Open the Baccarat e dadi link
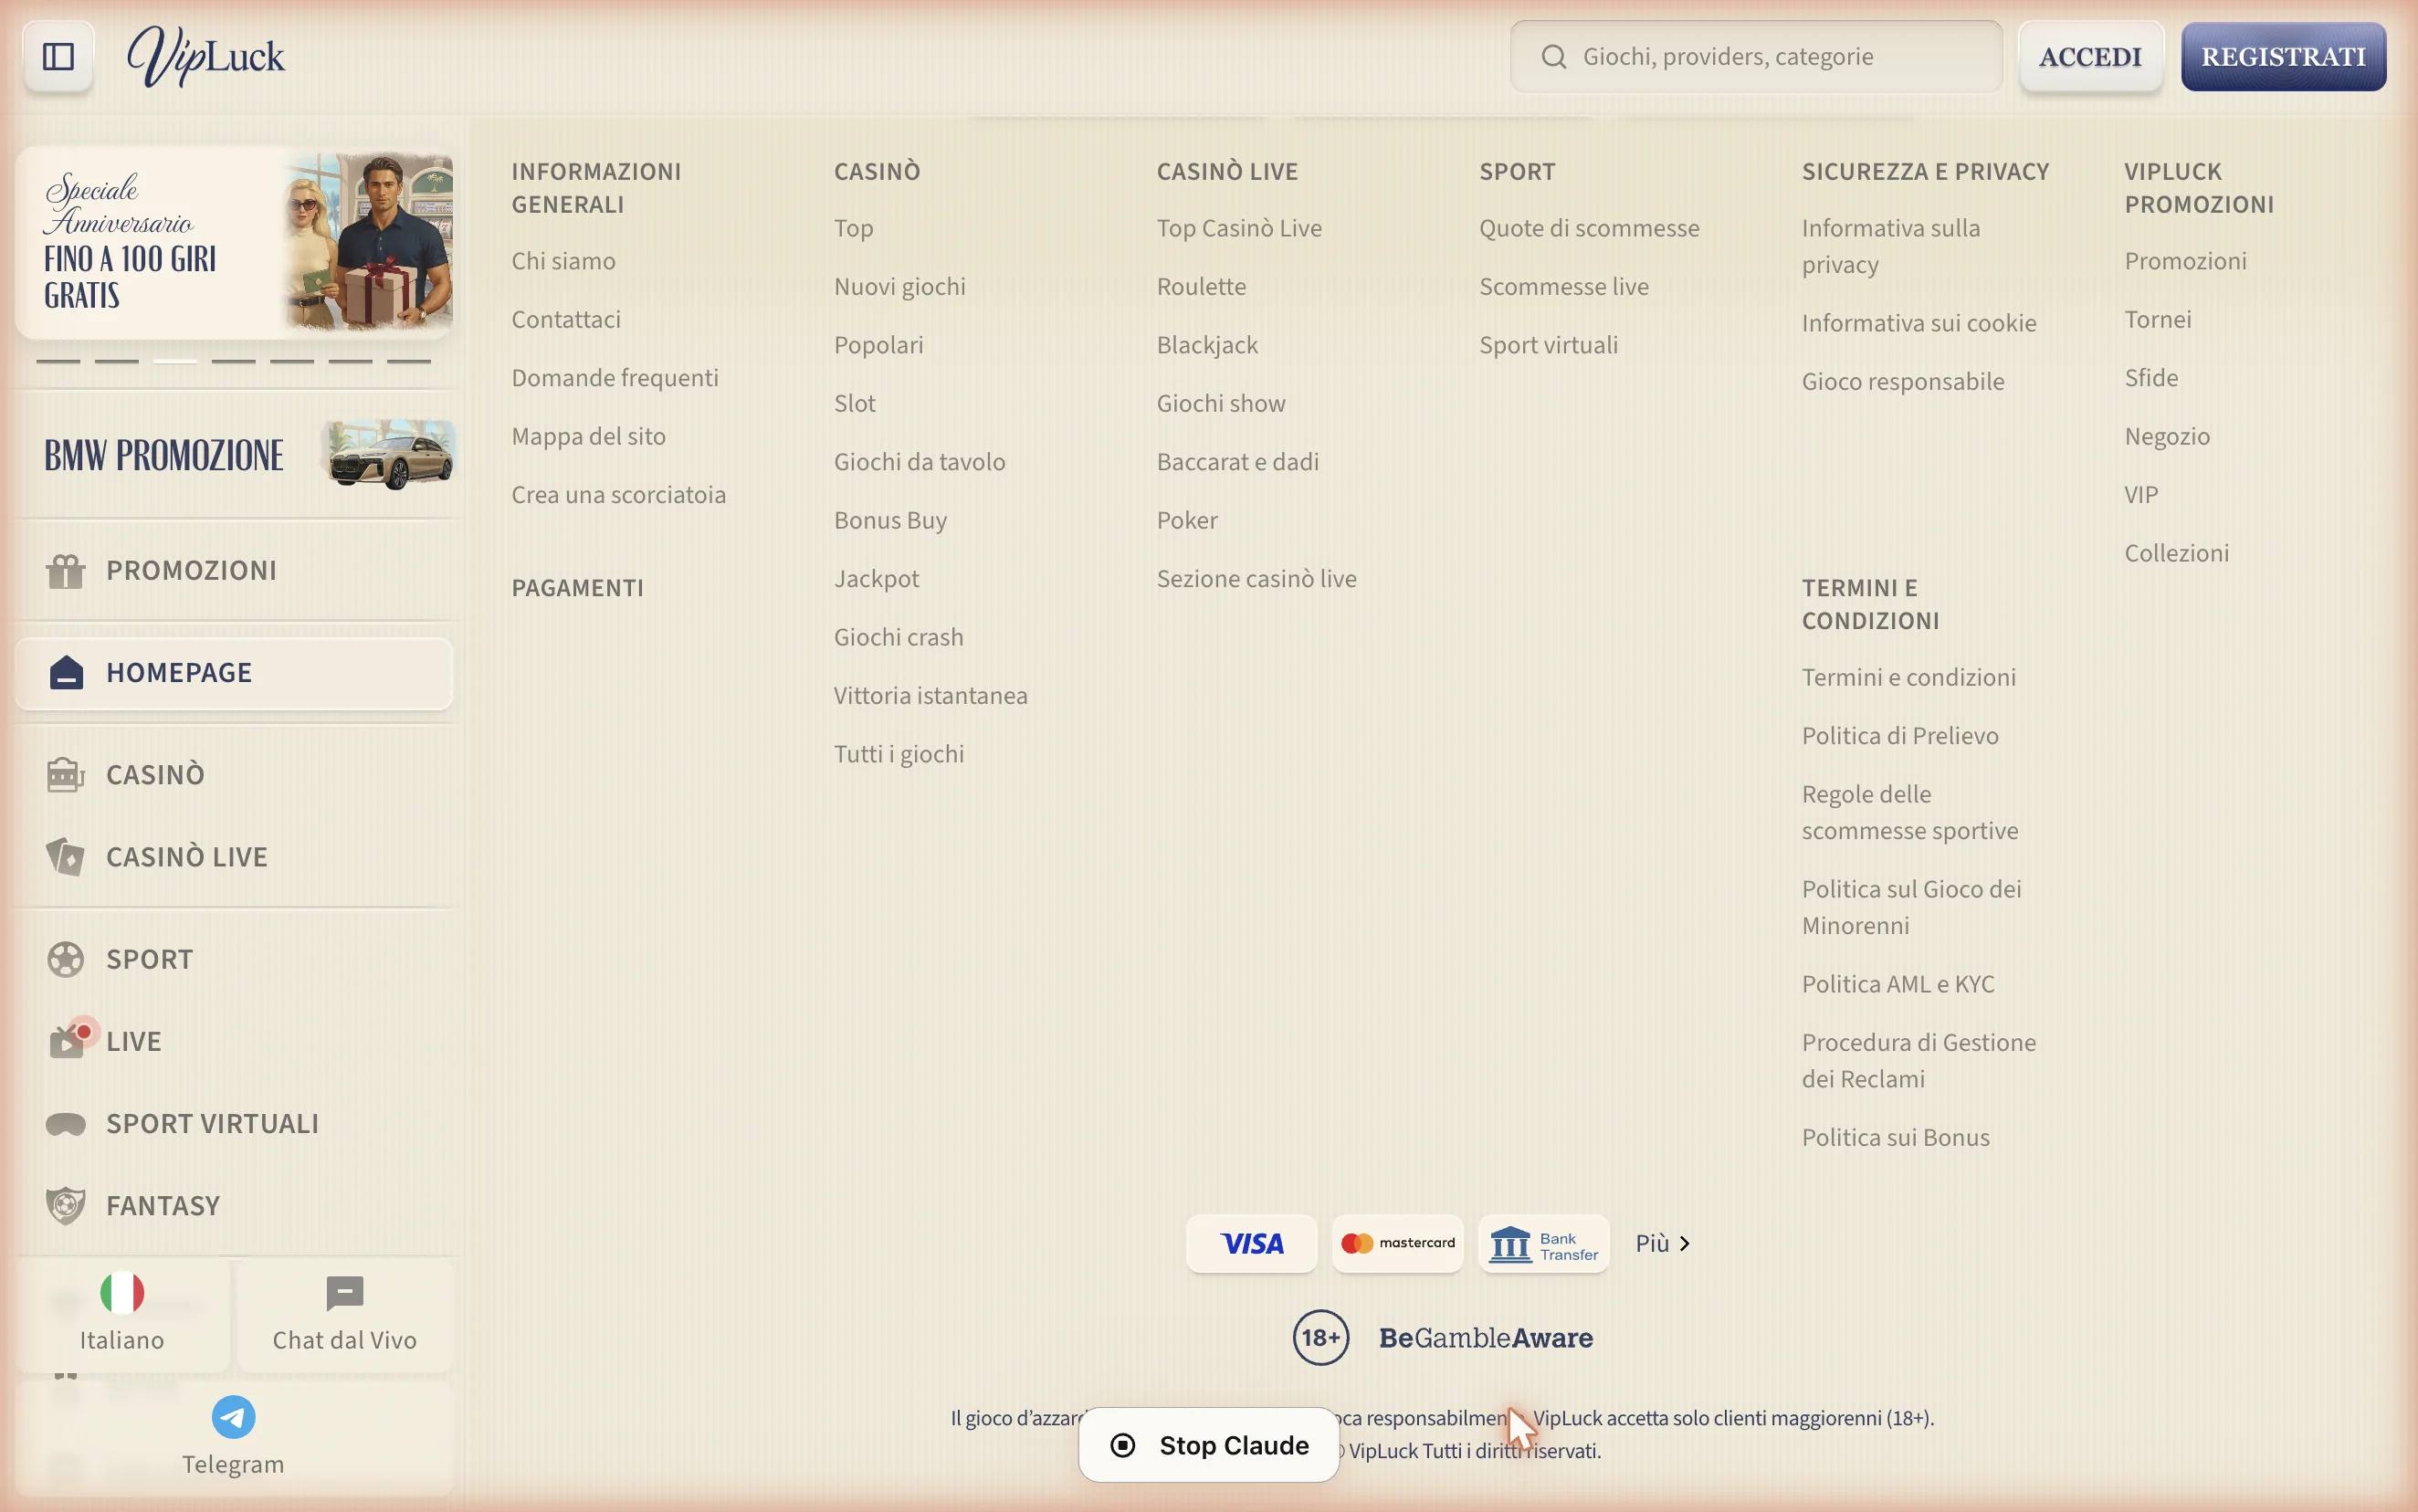This screenshot has height=1512, width=2418. [x=1237, y=462]
